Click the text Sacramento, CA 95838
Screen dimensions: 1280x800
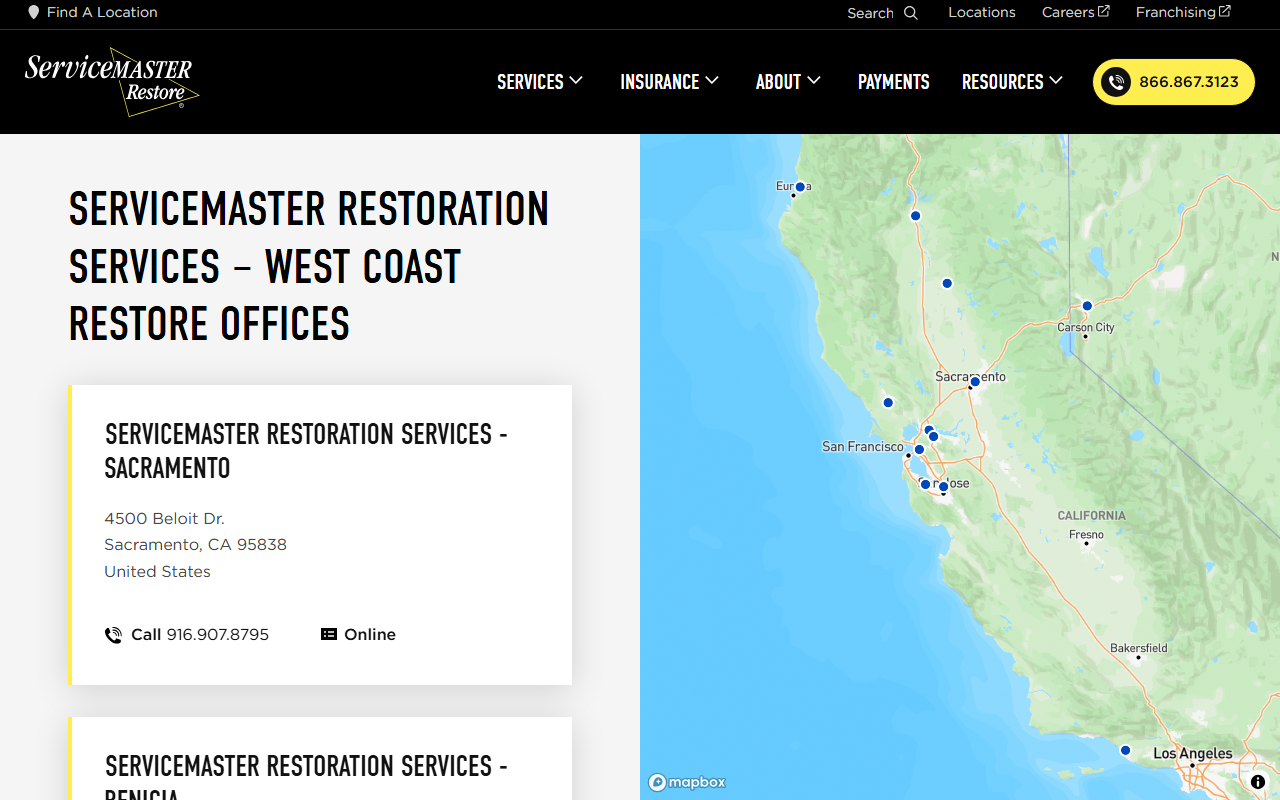point(196,545)
